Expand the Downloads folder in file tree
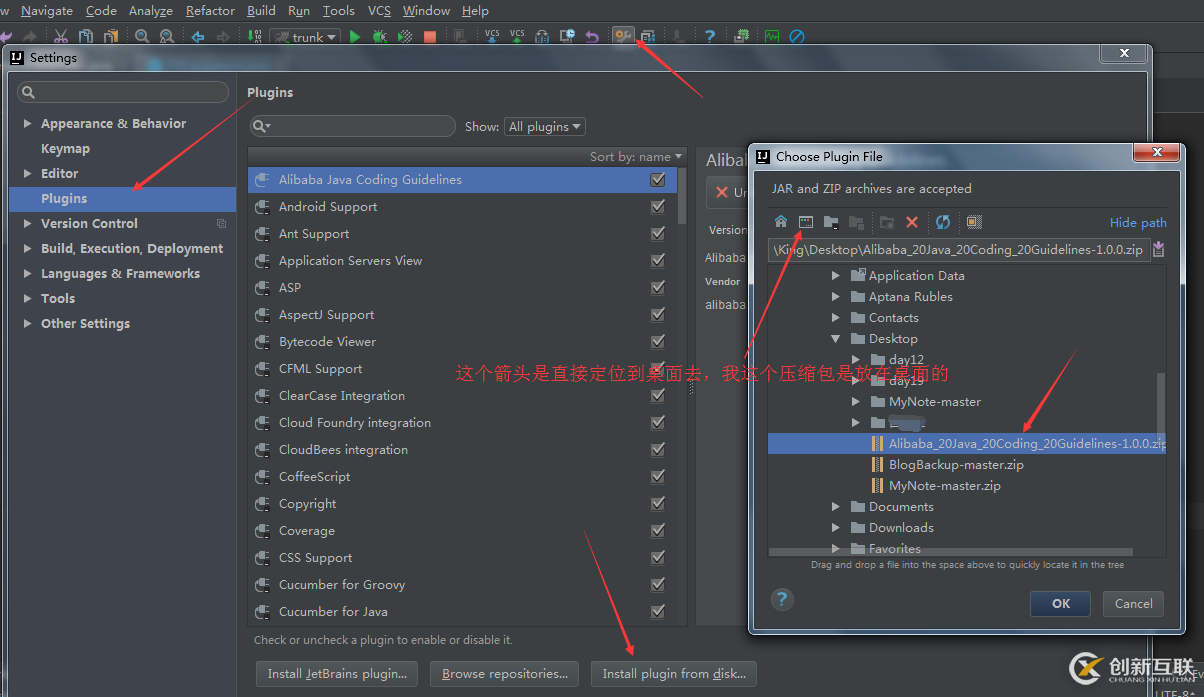Screen dimensions: 1204x697 836,528
